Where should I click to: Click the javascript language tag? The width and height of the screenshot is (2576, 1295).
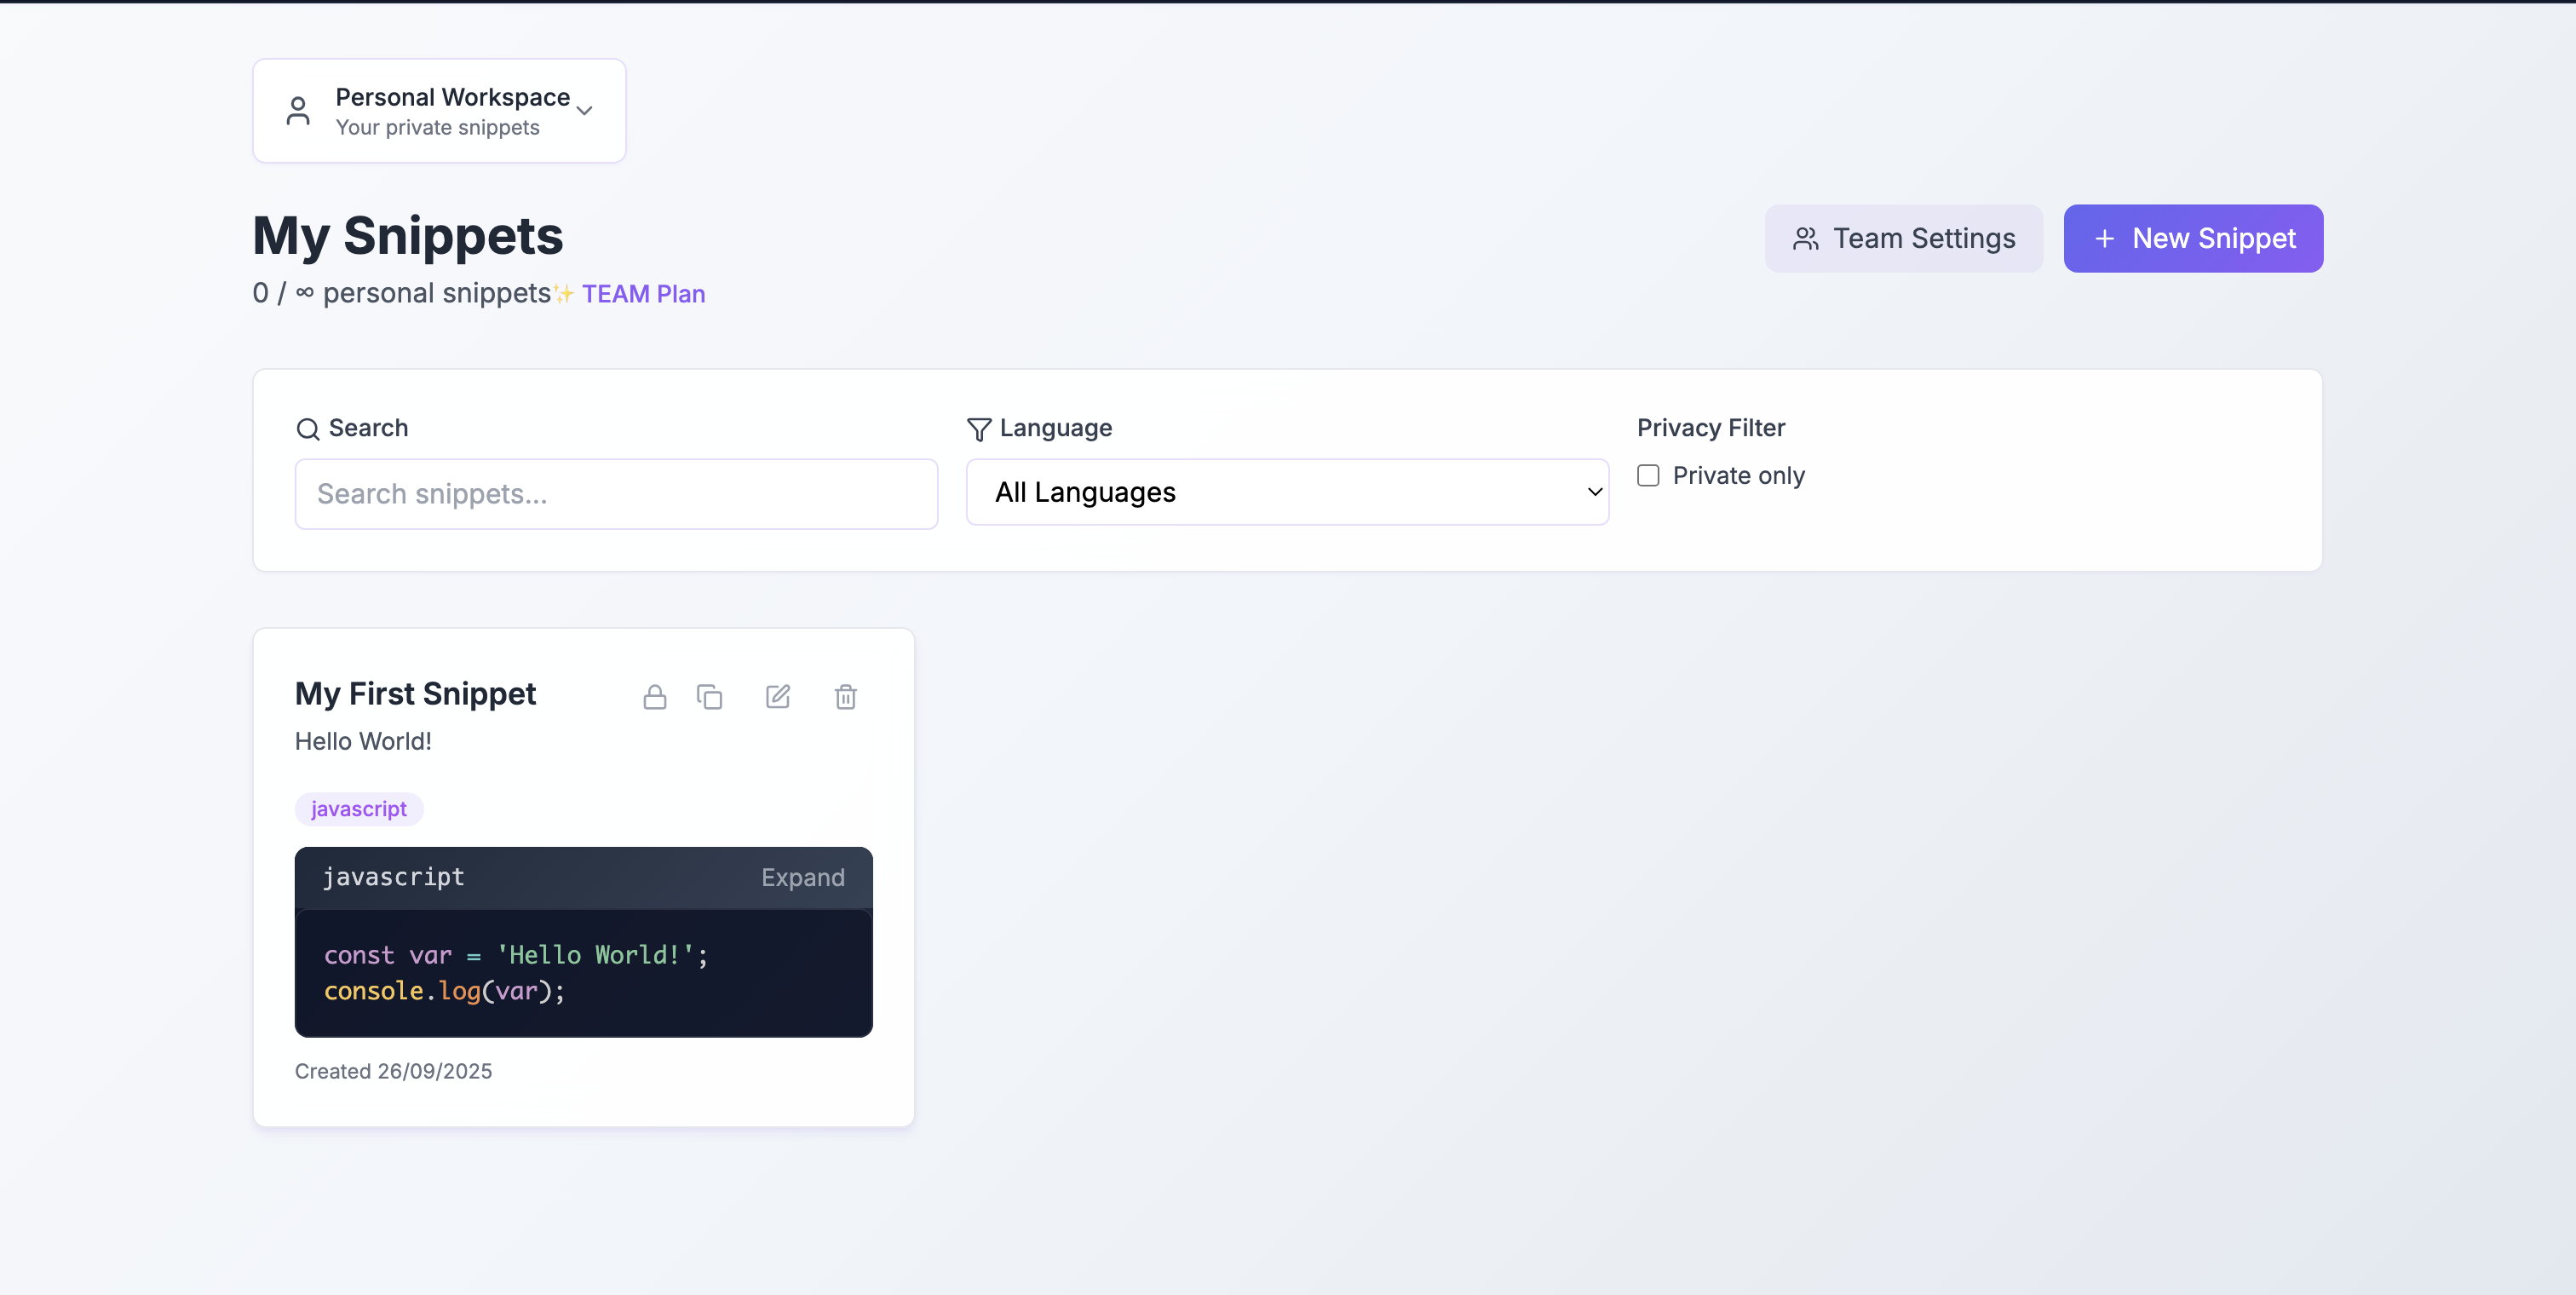point(358,809)
